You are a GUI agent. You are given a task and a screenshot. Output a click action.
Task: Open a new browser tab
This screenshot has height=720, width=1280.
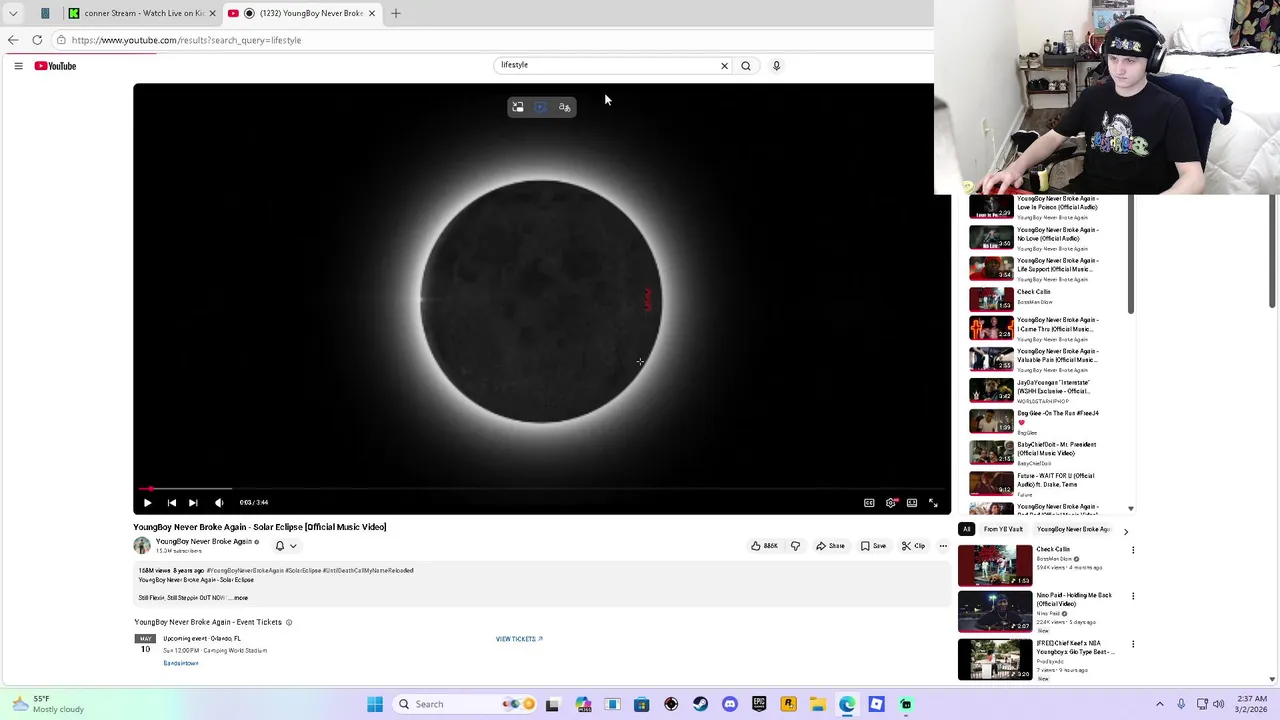pos(396,13)
